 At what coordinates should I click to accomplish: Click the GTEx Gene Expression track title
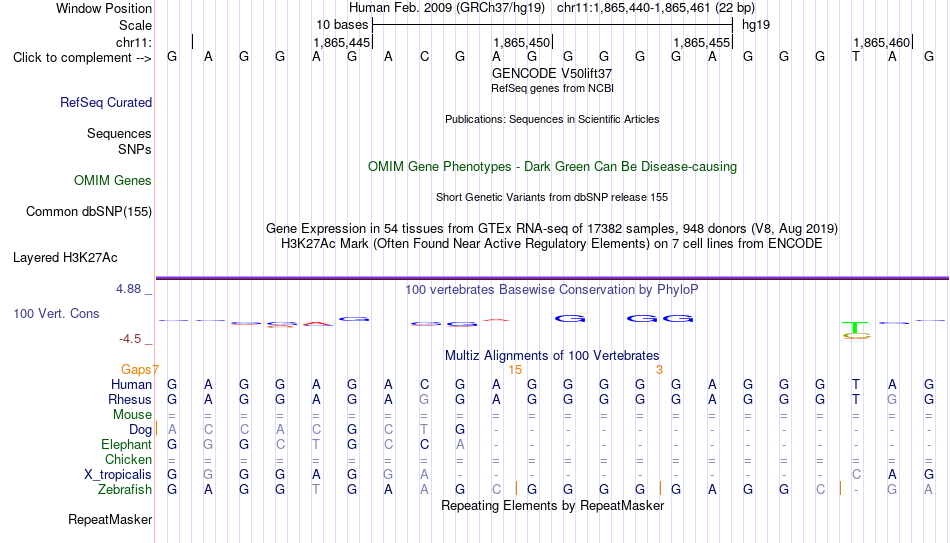coord(552,228)
